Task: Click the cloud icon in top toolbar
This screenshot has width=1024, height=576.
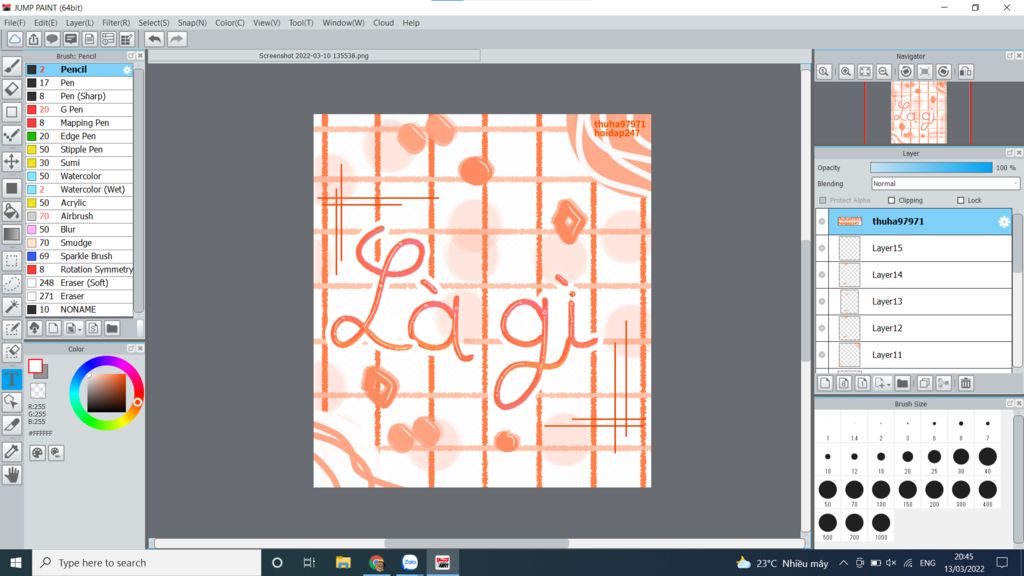Action: tap(14, 39)
